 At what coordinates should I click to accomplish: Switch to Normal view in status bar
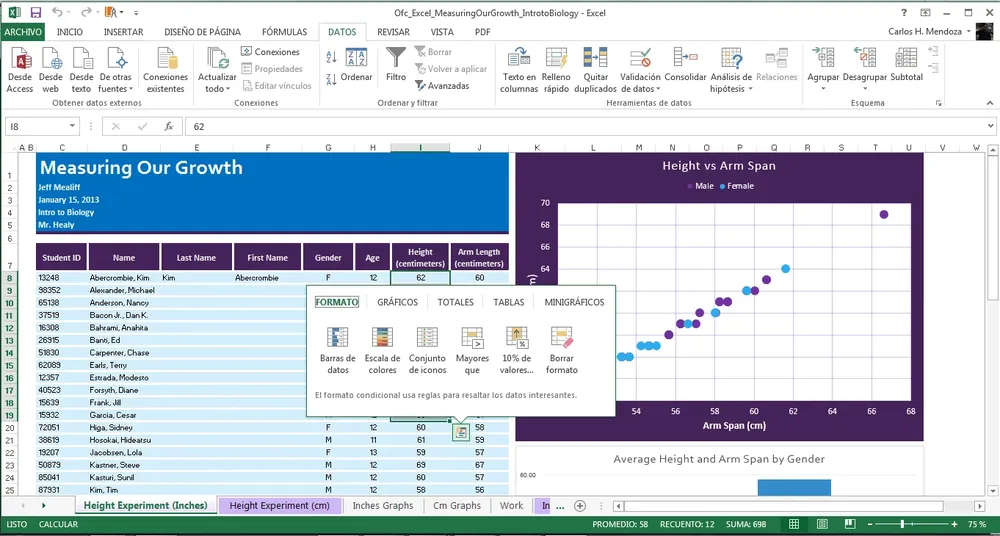coord(793,524)
